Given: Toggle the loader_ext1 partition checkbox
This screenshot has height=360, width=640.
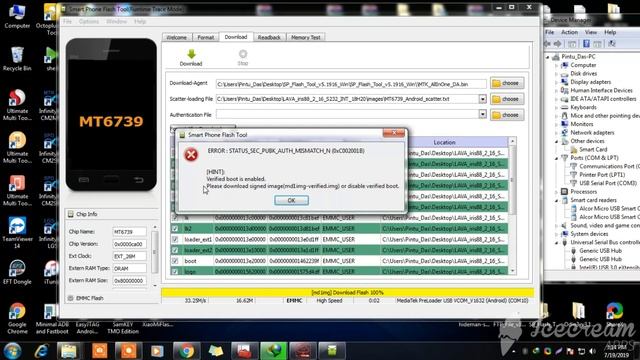Looking at the screenshot, I should (x=175, y=239).
